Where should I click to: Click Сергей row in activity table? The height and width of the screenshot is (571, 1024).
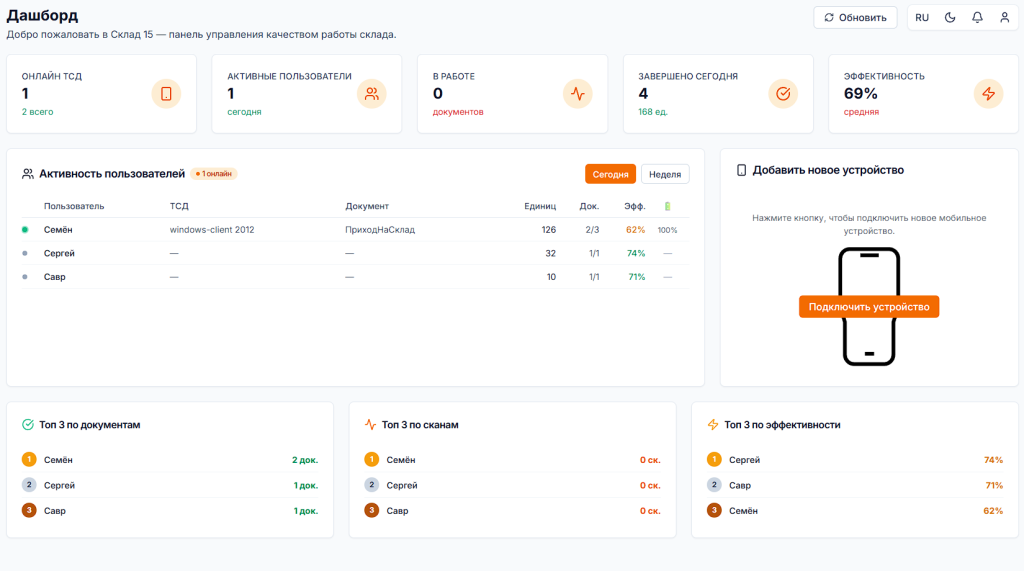click(59, 253)
